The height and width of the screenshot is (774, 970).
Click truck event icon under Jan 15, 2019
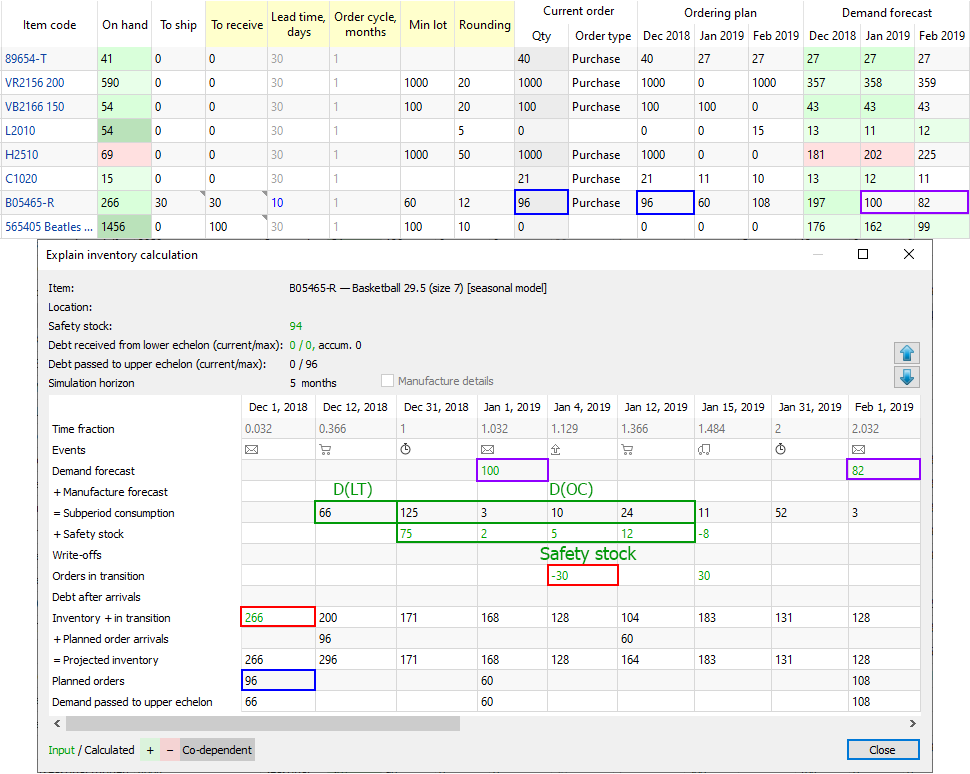[705, 450]
